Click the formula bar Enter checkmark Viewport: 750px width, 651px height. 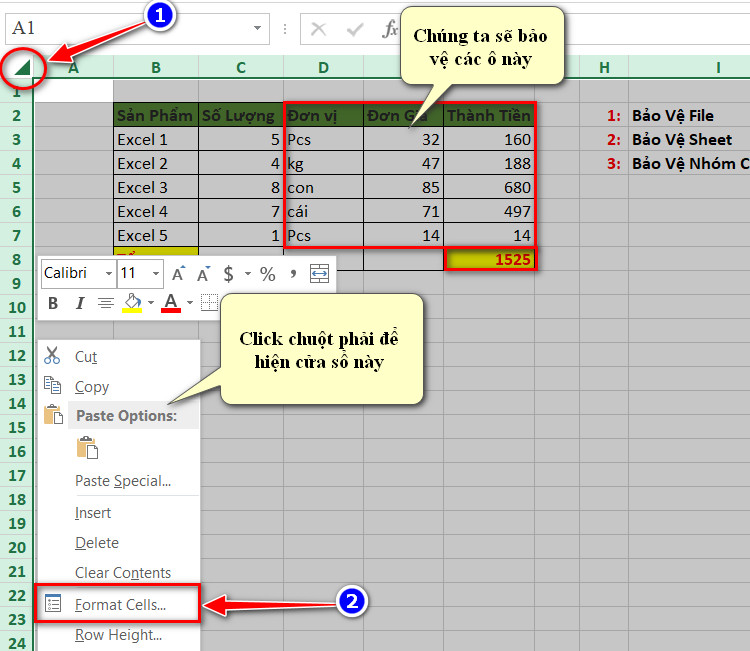tap(355, 30)
